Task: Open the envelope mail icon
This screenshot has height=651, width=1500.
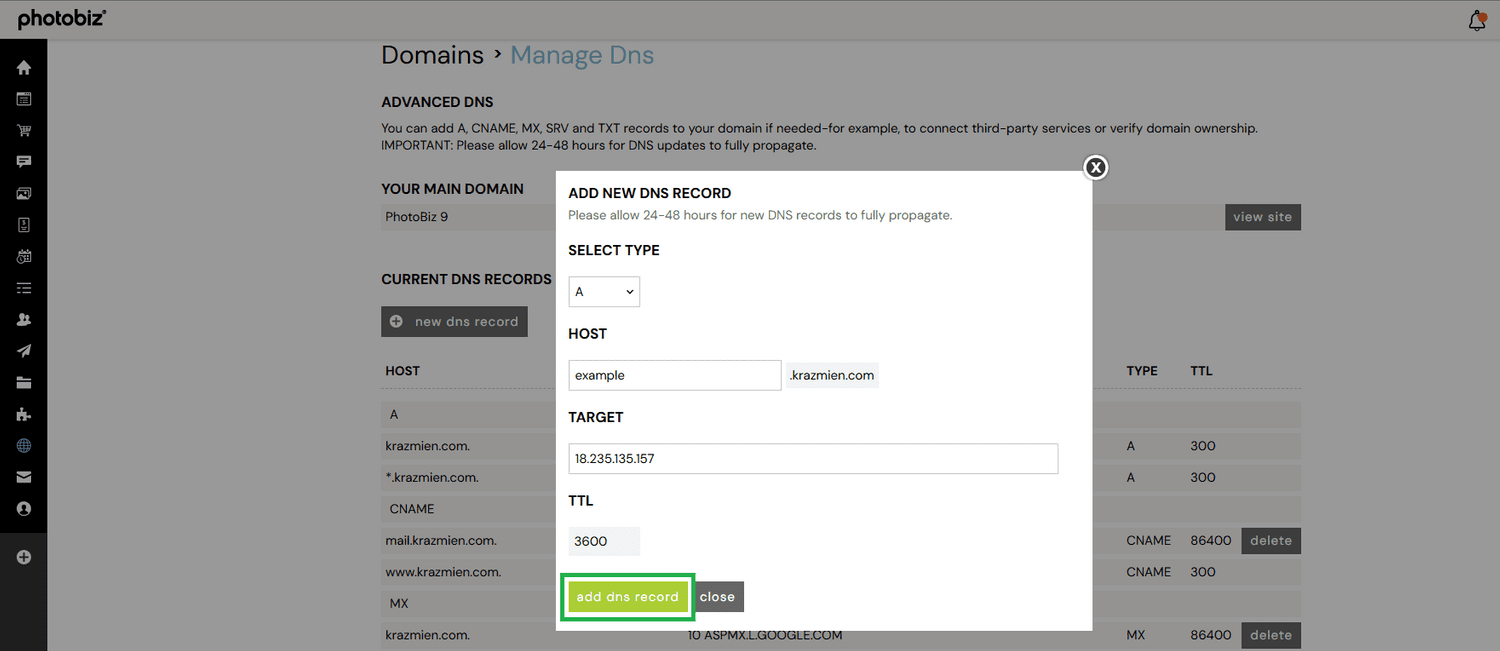Action: point(24,477)
